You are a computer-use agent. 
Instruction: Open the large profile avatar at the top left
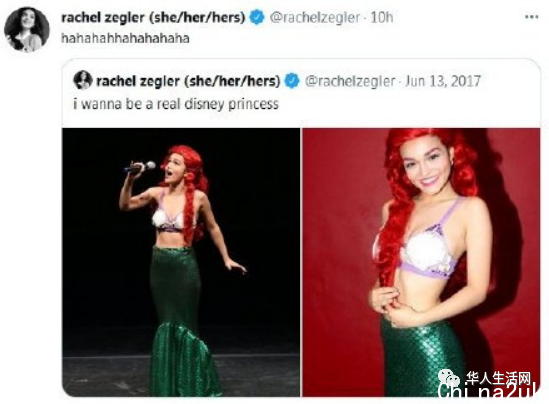click(27, 29)
